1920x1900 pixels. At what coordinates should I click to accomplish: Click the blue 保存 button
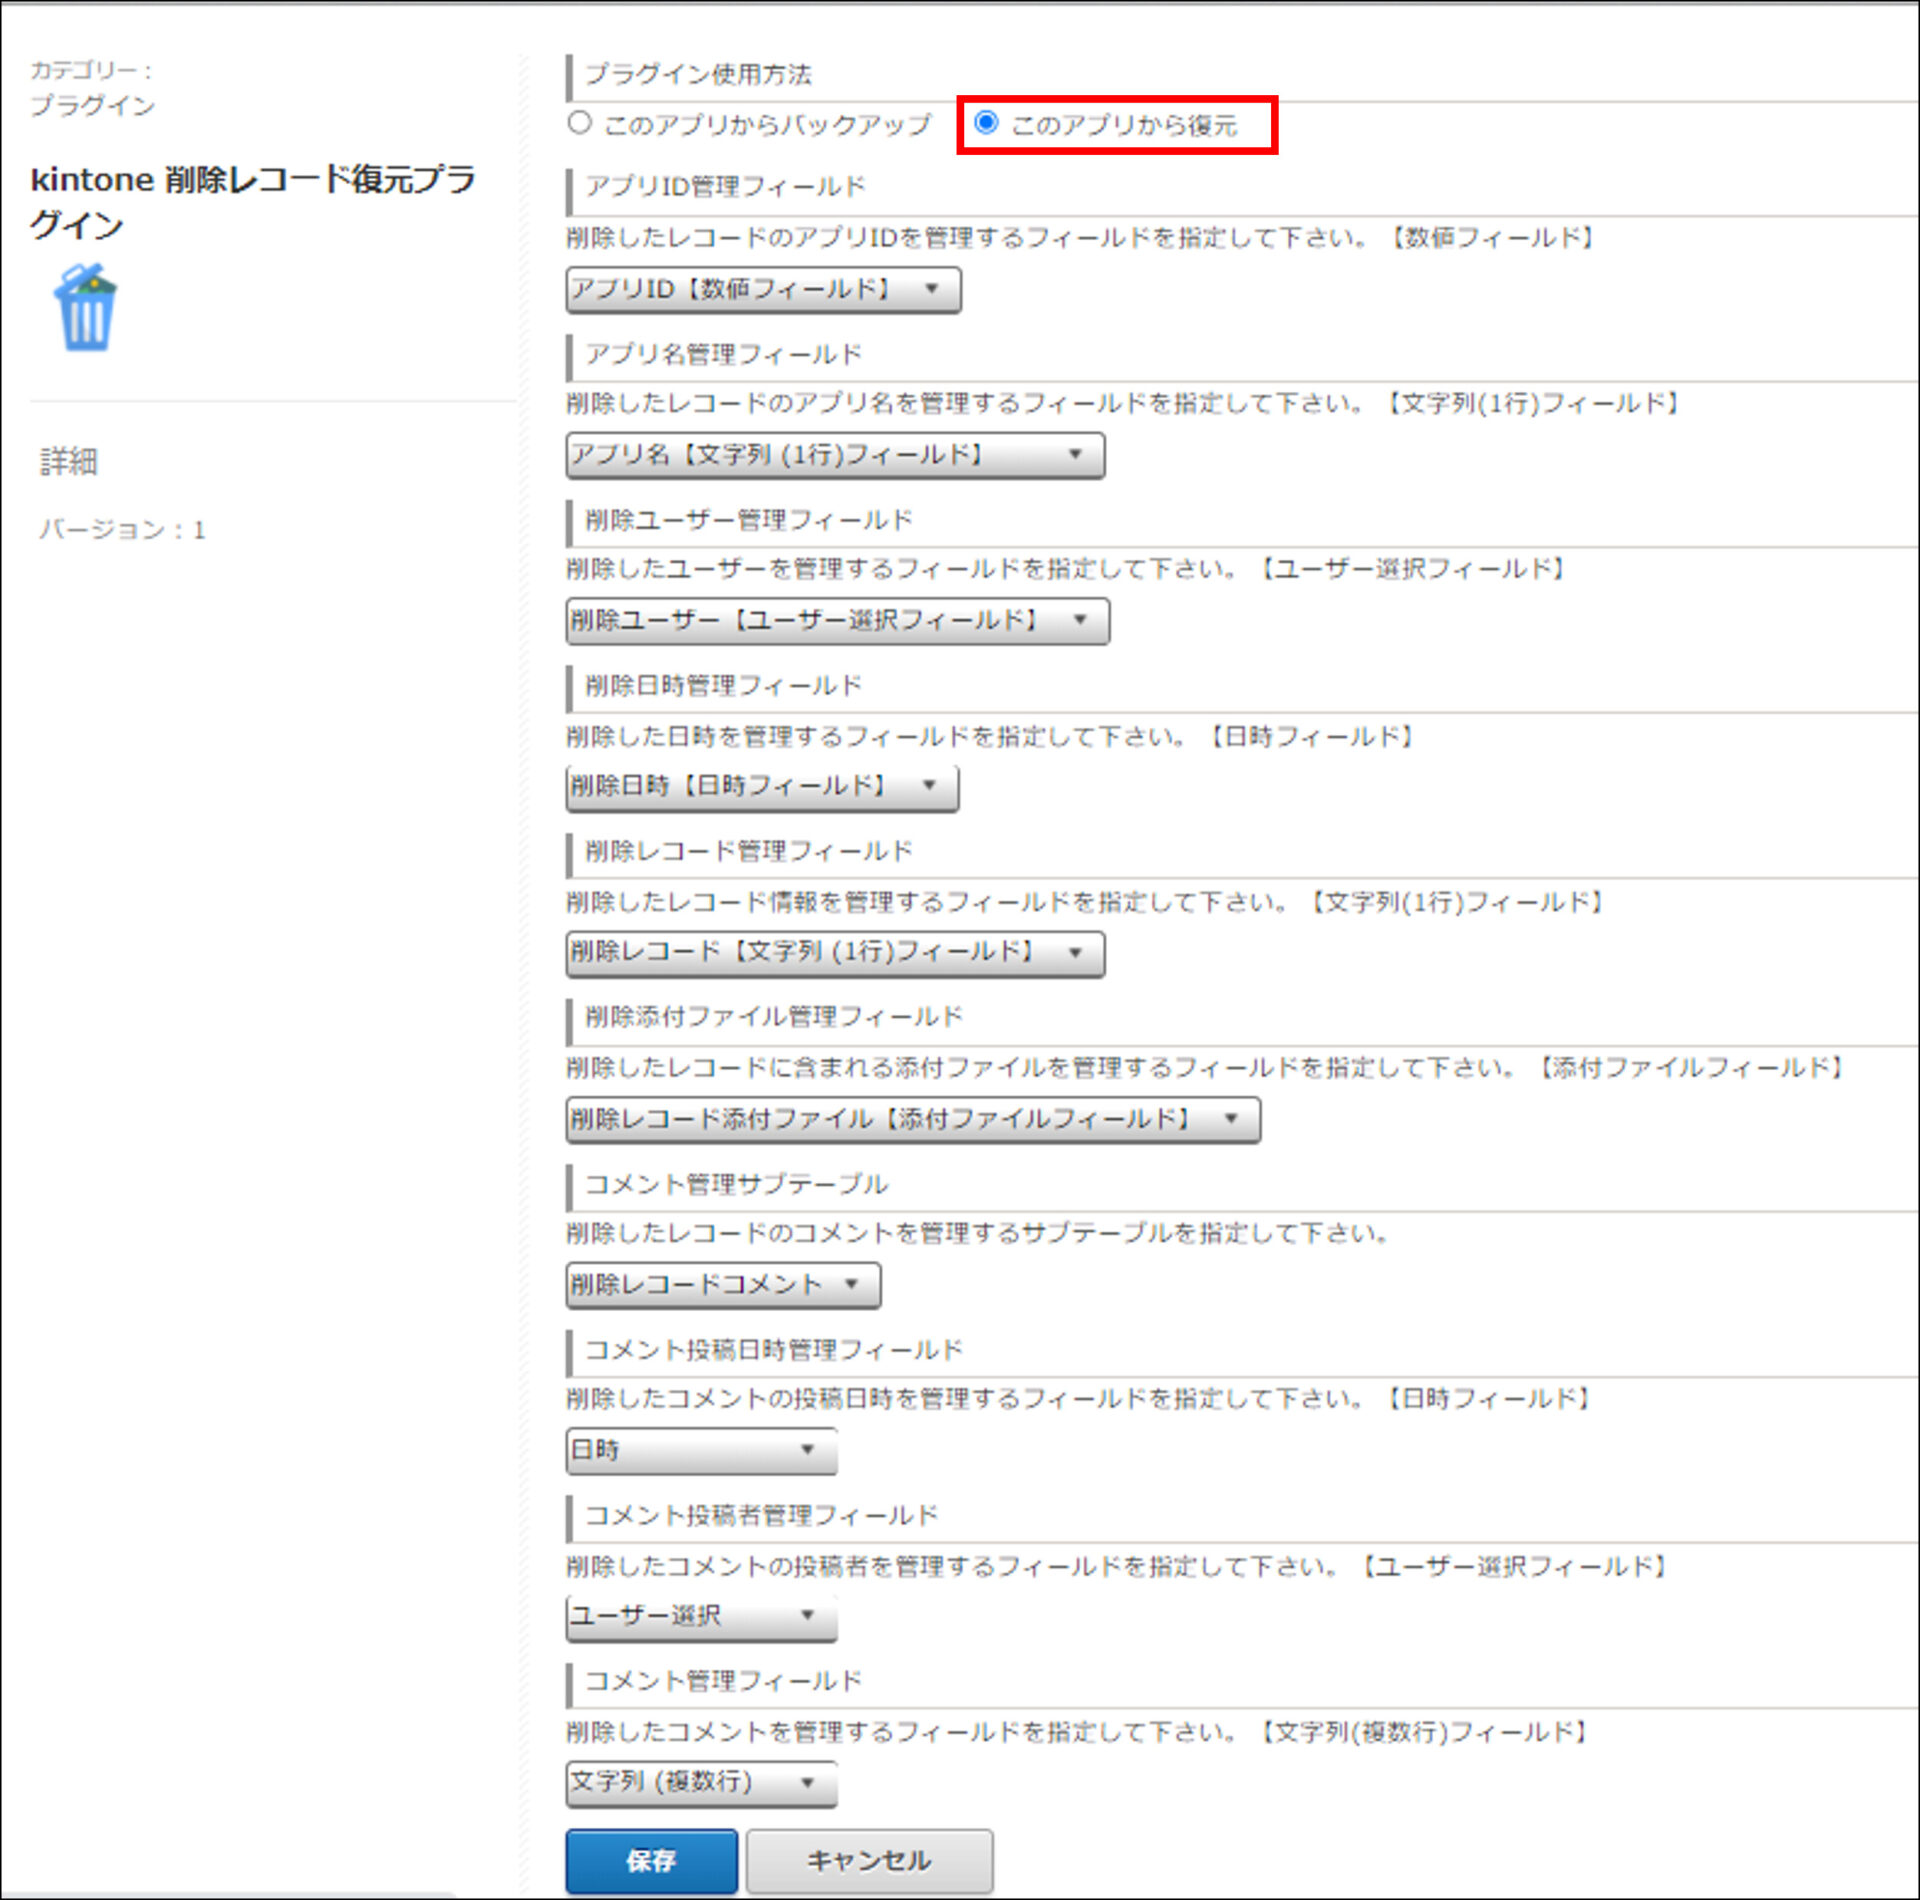pyautogui.click(x=651, y=1860)
